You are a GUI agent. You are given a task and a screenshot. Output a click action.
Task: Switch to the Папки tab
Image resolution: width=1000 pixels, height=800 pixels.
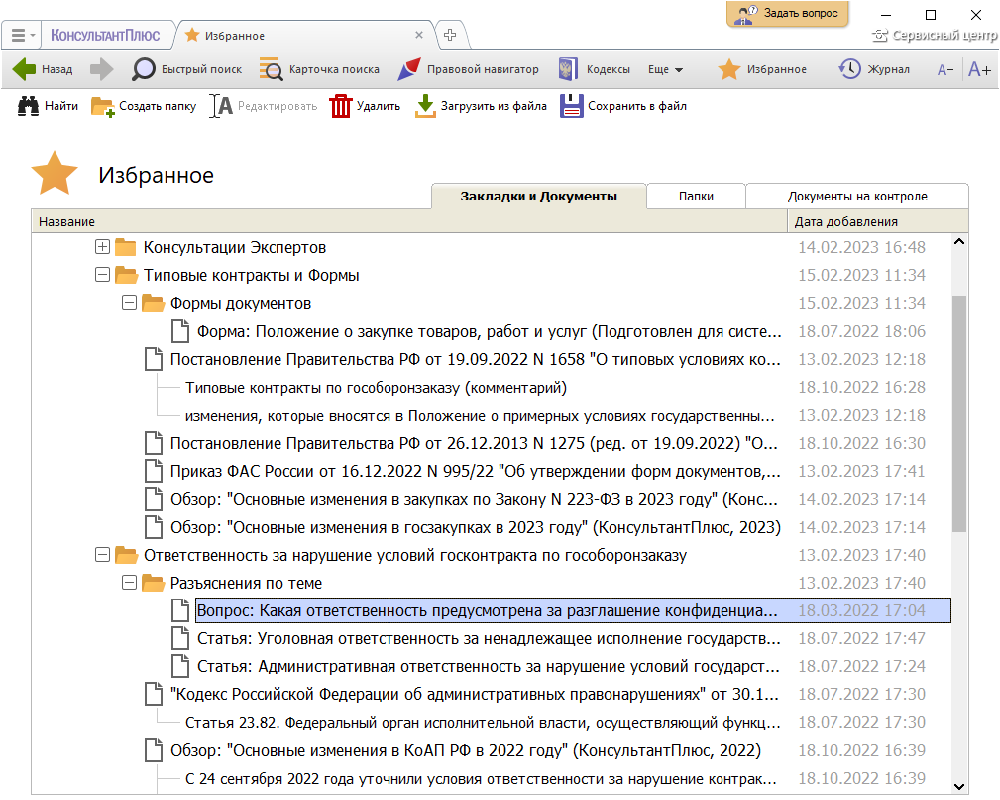[696, 196]
